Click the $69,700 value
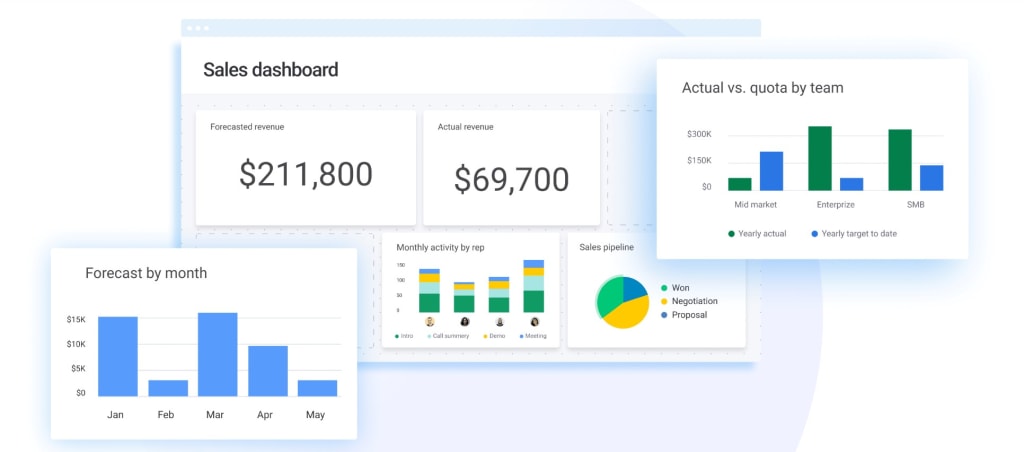Image resolution: width=1024 pixels, height=452 pixels. 512,179
